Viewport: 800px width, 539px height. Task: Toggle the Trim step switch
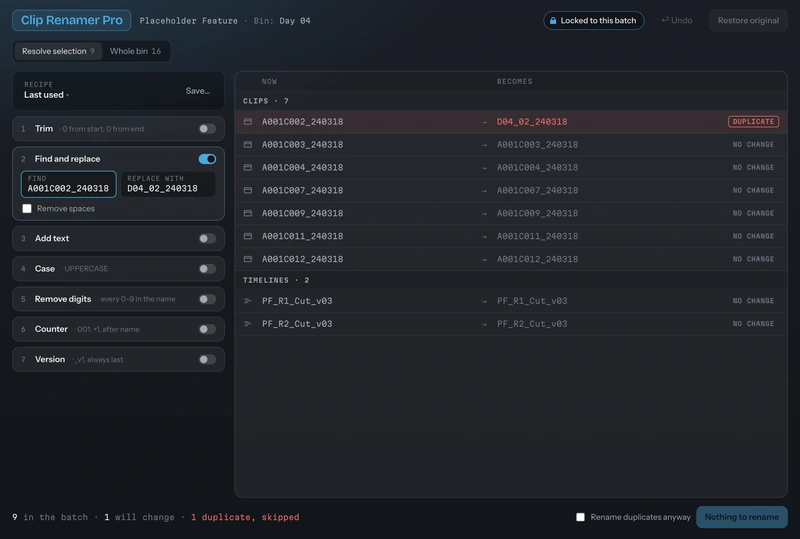207,129
